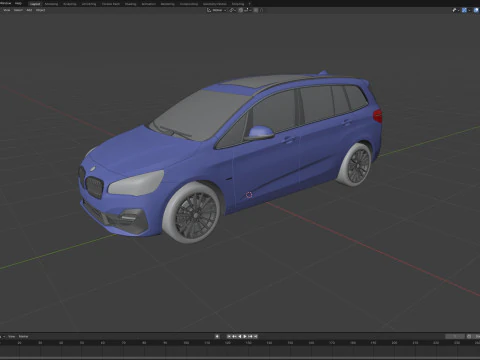Open the Global transform orientation dropdown
Screen dimensions: 480x360
(216, 10)
